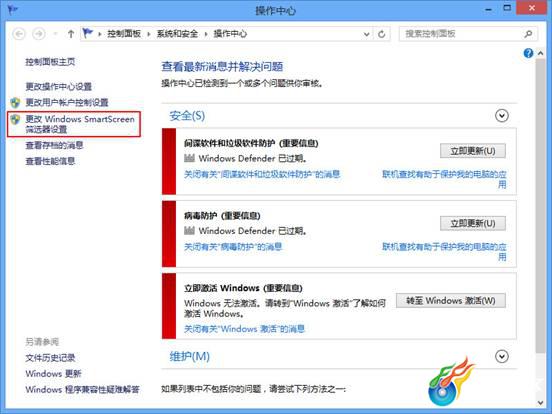The height and width of the screenshot is (414, 552).
Task: Open 更改用户帐户控制设置
Action: pos(67,102)
